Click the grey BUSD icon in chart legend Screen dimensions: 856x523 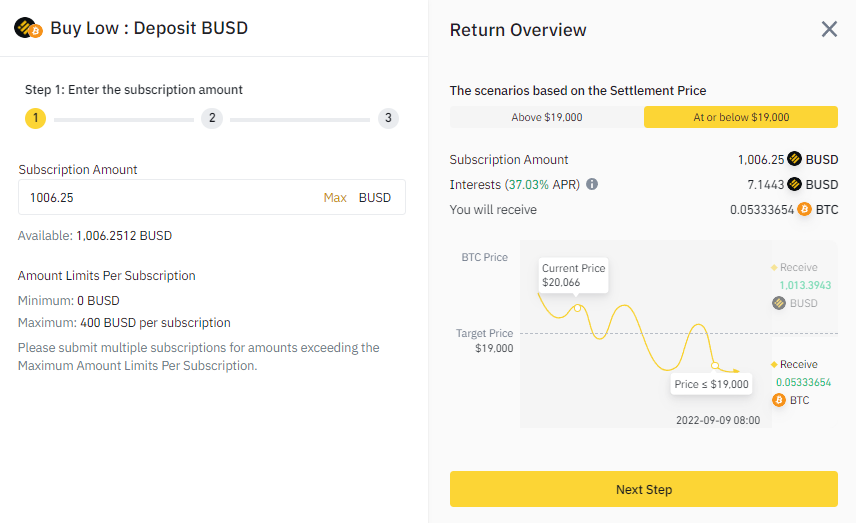pos(779,303)
